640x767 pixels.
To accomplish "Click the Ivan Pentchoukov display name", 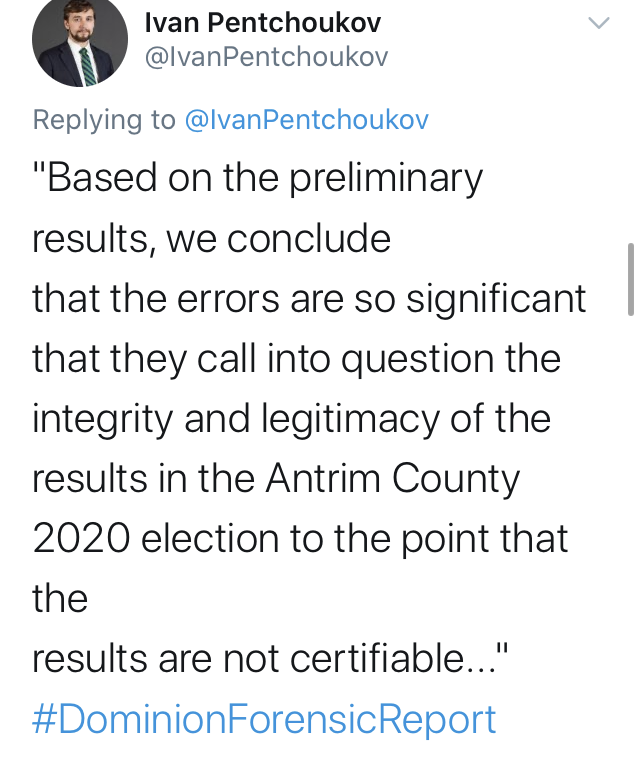I will tap(263, 23).
